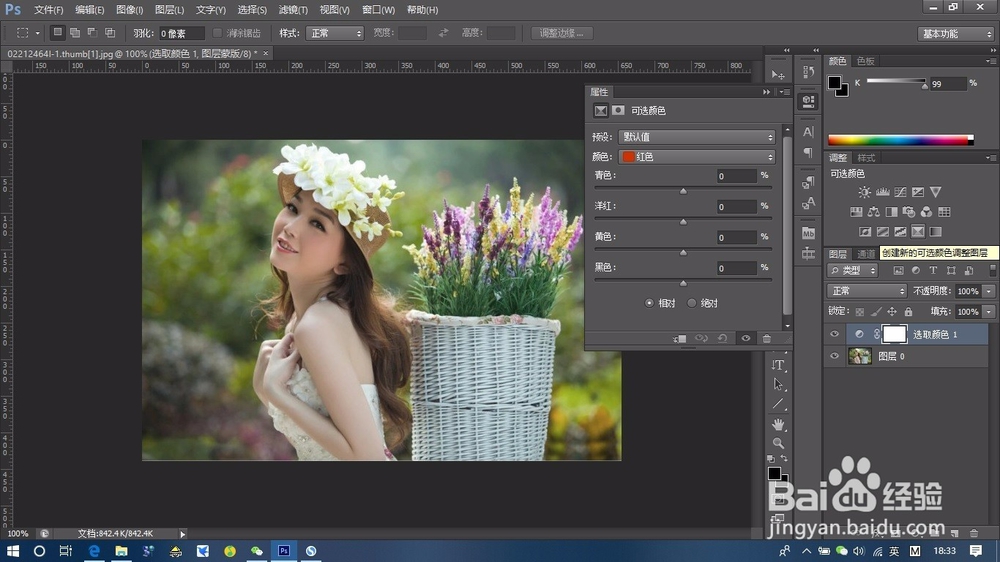
Task: Select the 绝对 (Absolute) radio button
Action: point(692,303)
